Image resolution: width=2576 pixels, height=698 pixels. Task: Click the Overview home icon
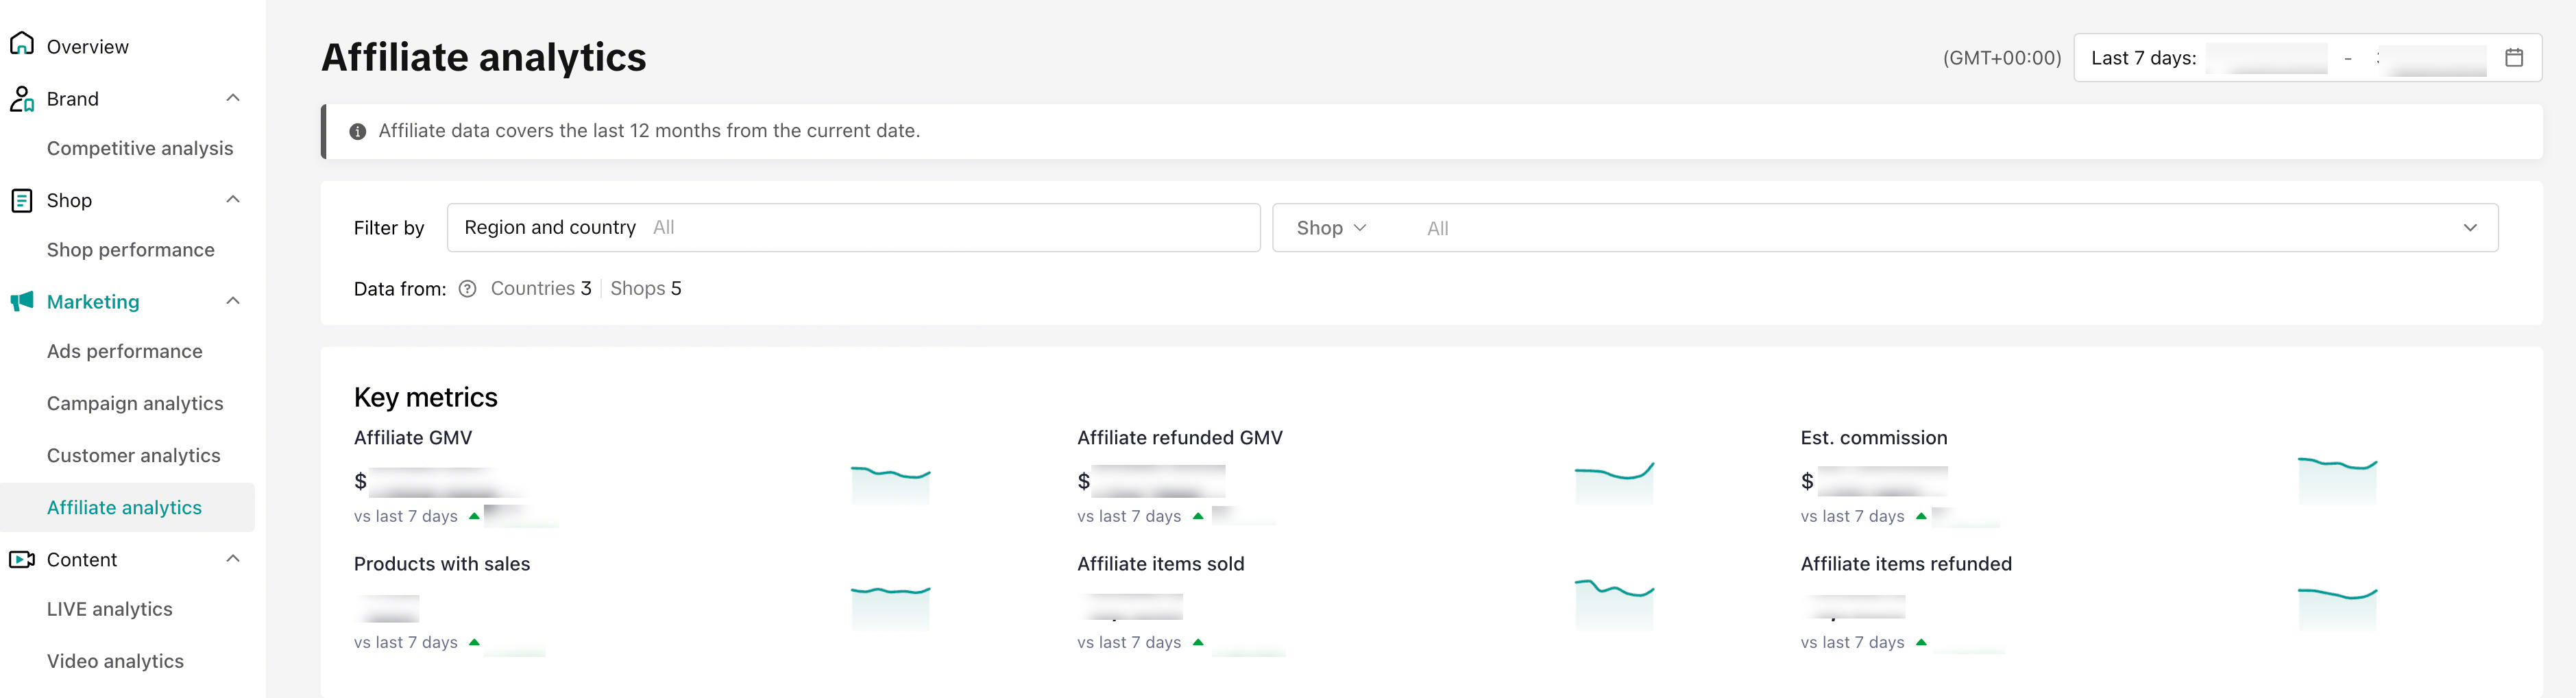coord(22,44)
